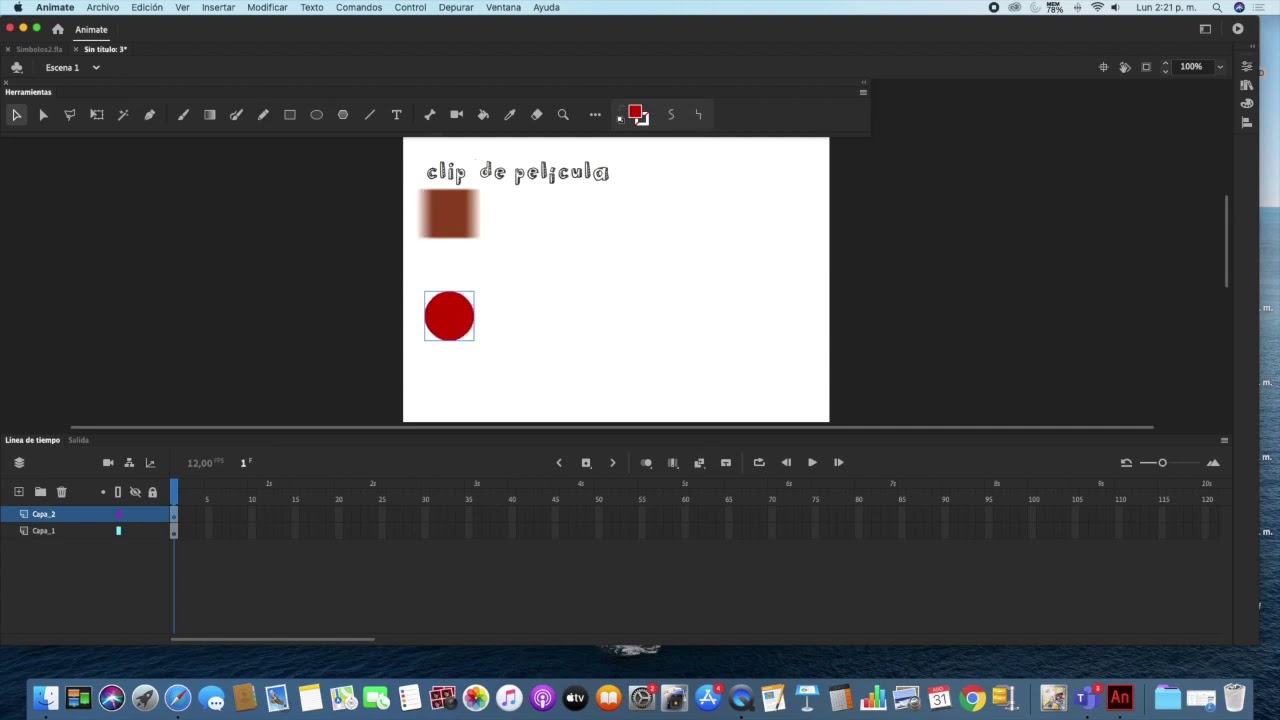The image size is (1280, 720).
Task: Select the Eraser tool
Action: tap(536, 115)
